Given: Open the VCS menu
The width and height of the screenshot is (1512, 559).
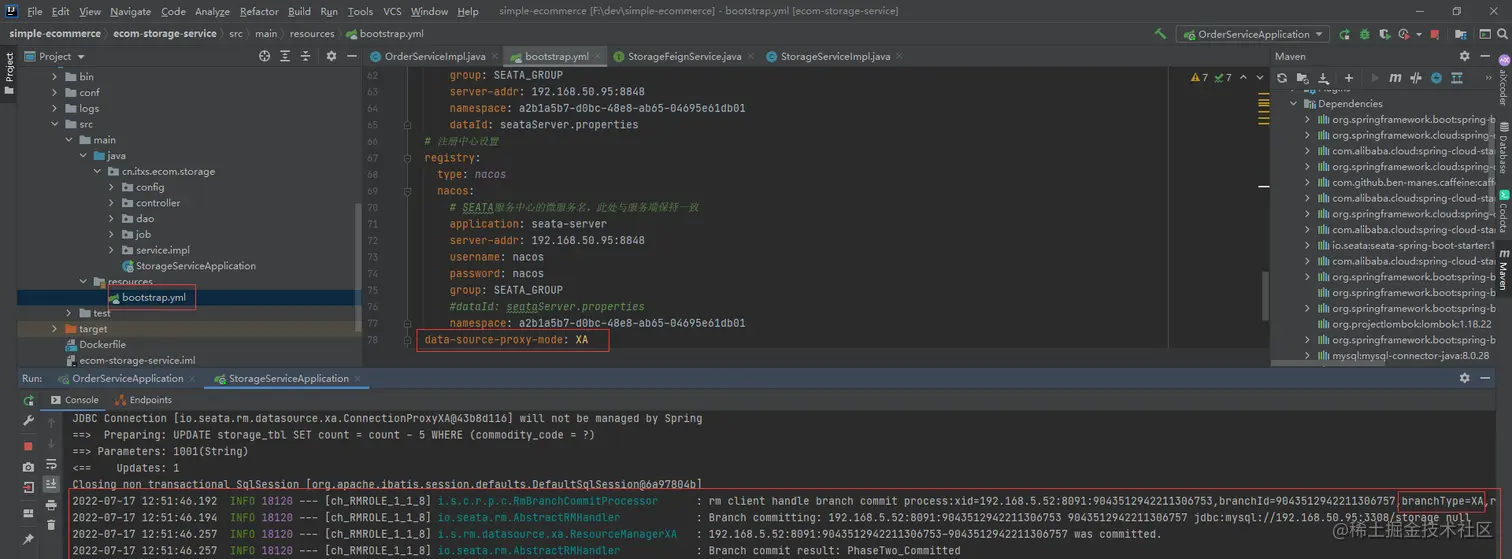Looking at the screenshot, I should tap(392, 11).
